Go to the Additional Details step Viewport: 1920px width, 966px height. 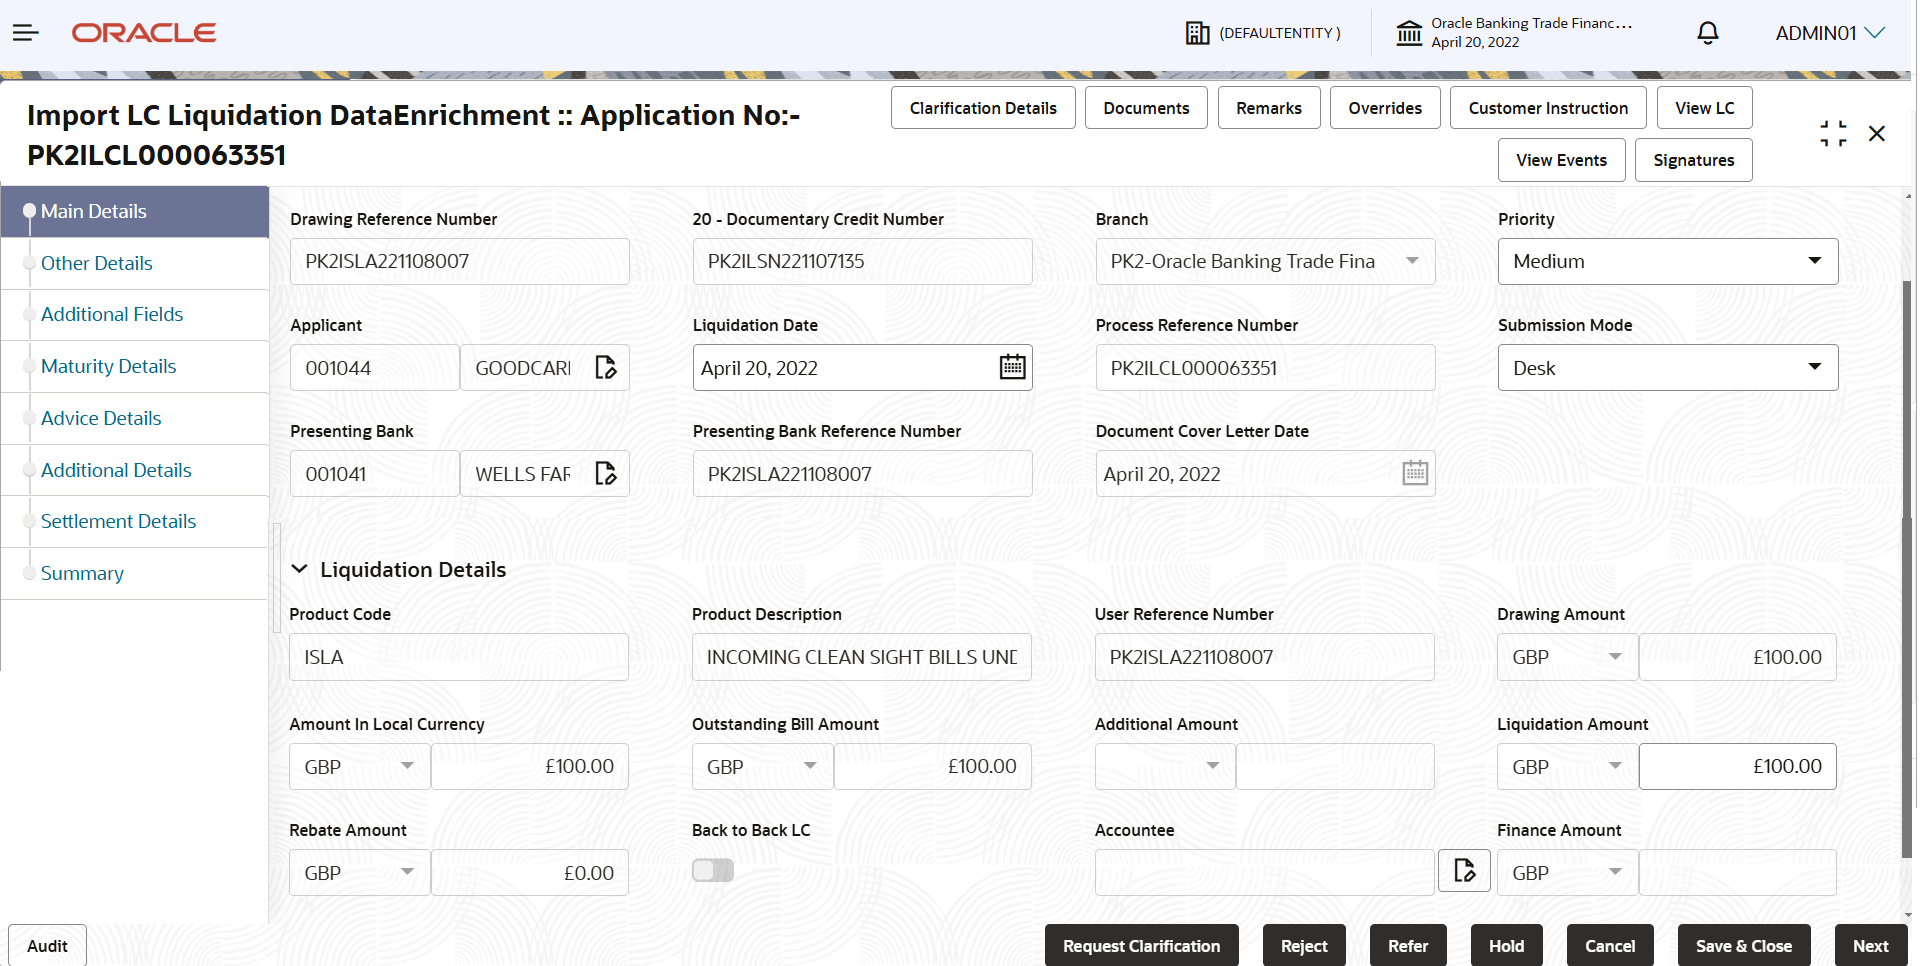135,470
